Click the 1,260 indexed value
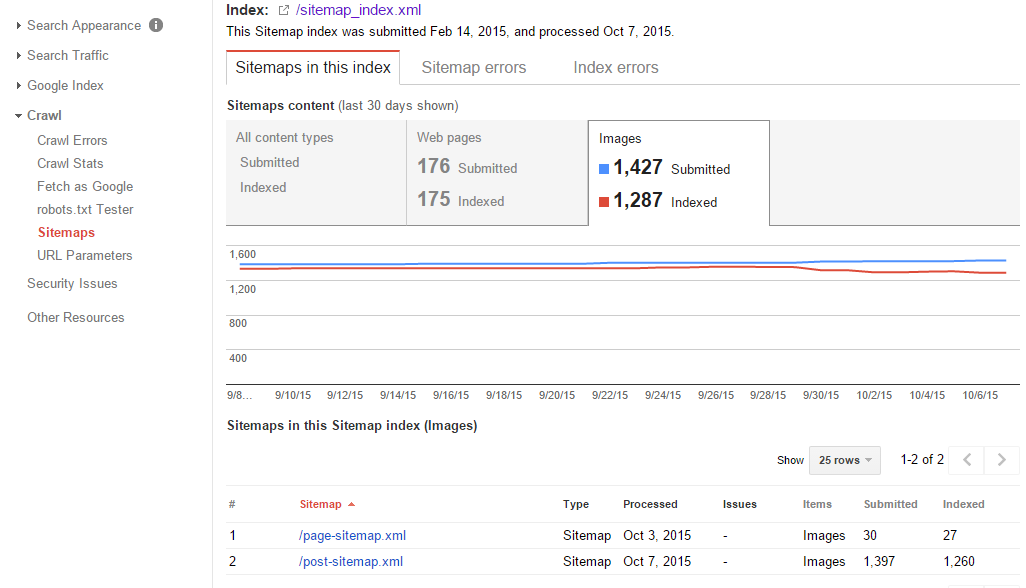Viewport: 1026px width, 588px height. click(959, 562)
